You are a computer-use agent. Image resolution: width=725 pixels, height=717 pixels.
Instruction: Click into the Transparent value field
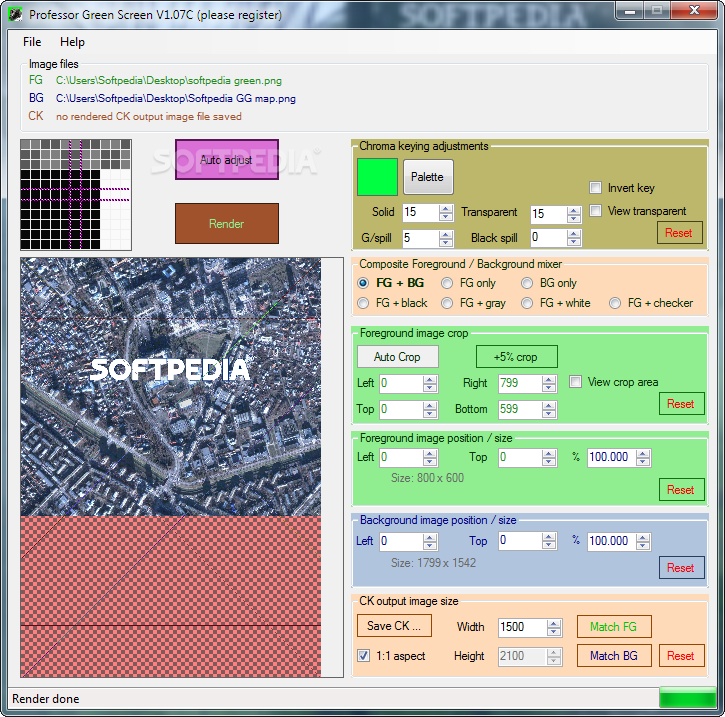pyautogui.click(x=549, y=214)
